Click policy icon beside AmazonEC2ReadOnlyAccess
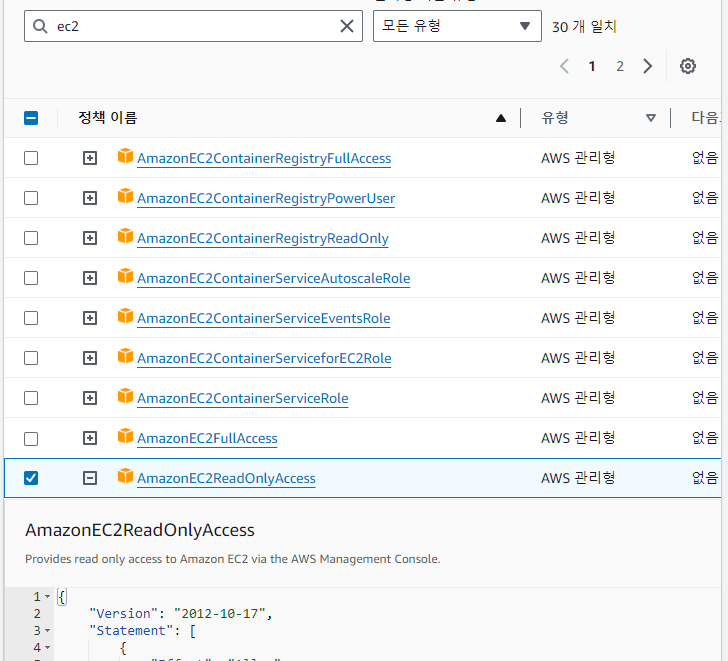The height and width of the screenshot is (661, 728). pos(125,476)
